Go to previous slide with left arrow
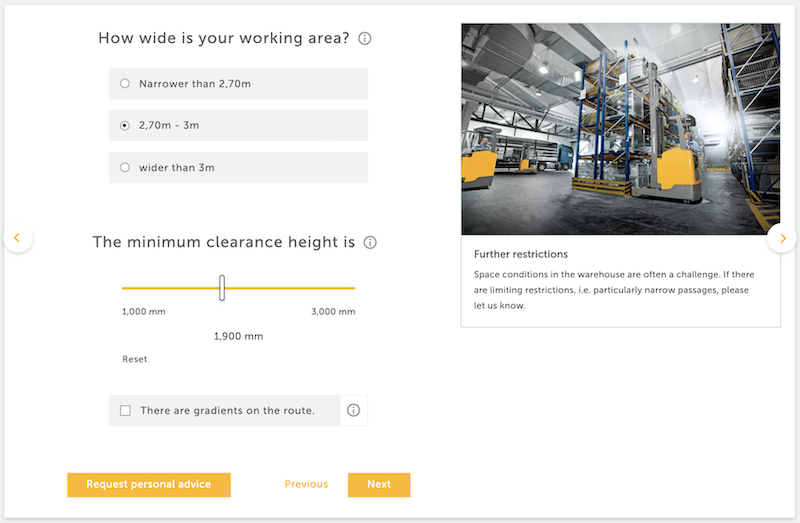 (18, 238)
